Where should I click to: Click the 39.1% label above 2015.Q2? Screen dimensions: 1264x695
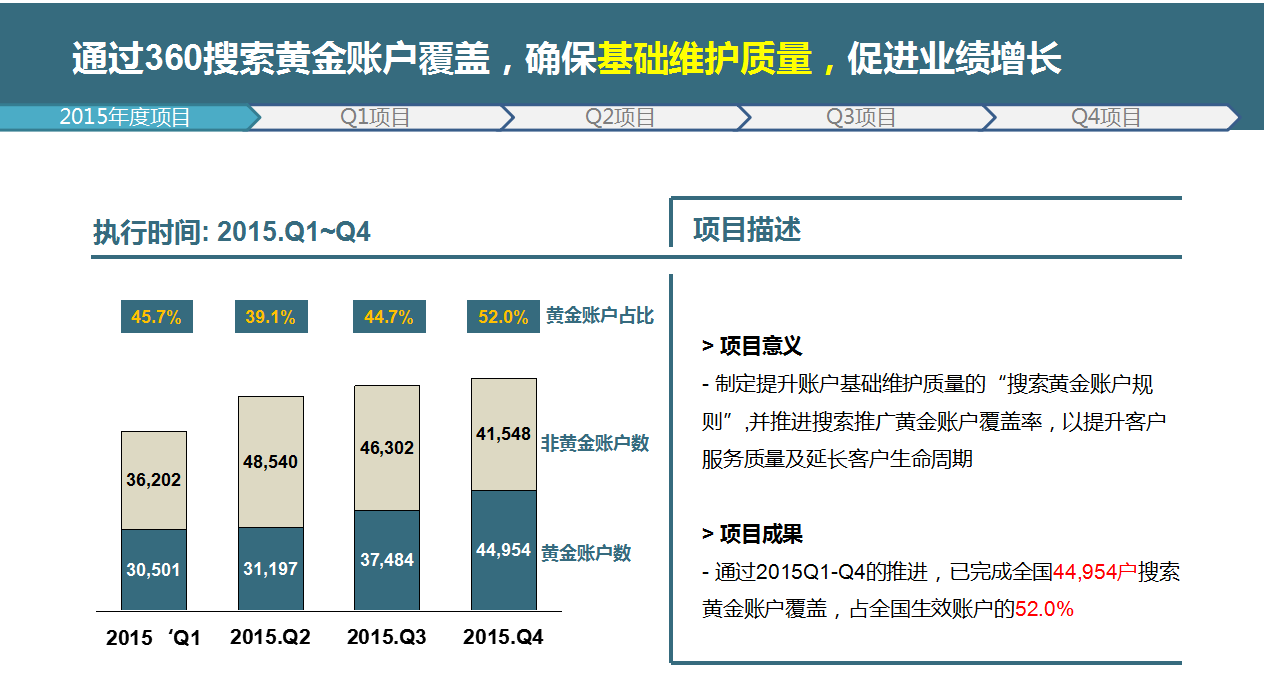[x=271, y=317]
